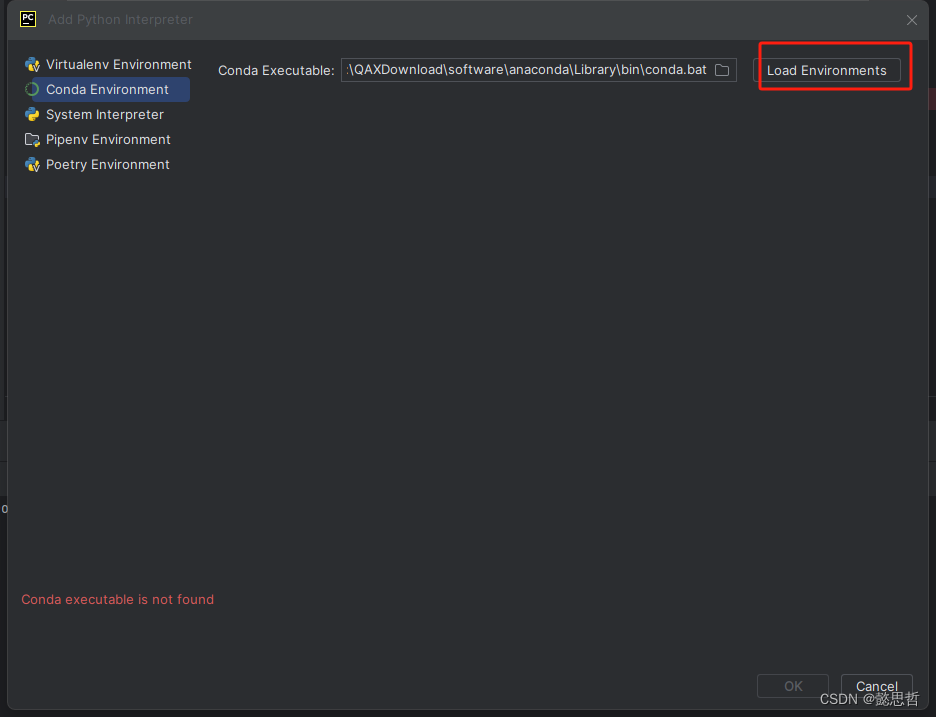Switch to Poetry Environment

point(107,165)
